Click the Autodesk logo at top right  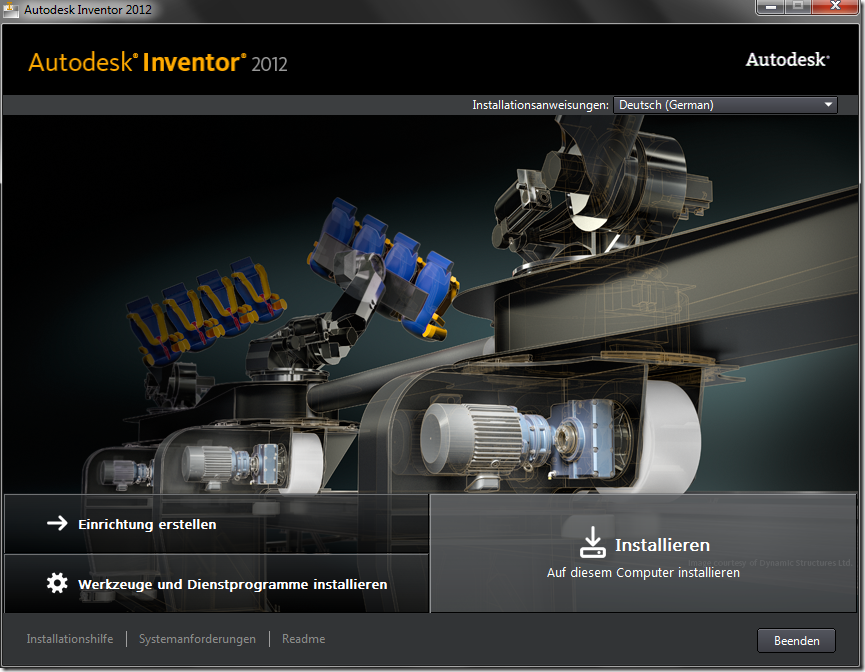(x=787, y=60)
